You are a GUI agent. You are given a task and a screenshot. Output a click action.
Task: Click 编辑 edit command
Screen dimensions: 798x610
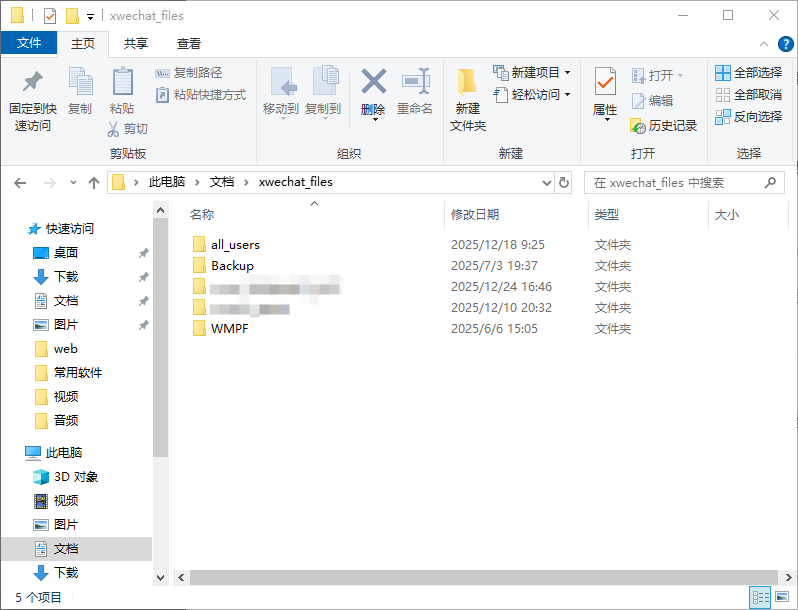point(652,101)
